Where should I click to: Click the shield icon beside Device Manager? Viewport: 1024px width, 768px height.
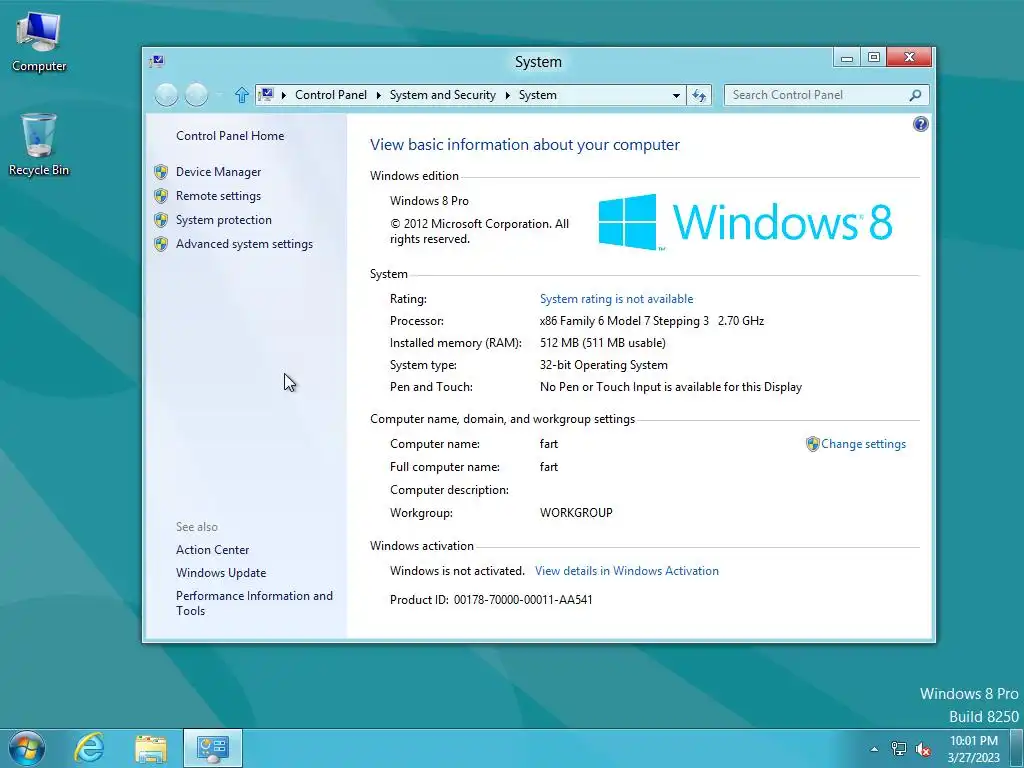(161, 172)
